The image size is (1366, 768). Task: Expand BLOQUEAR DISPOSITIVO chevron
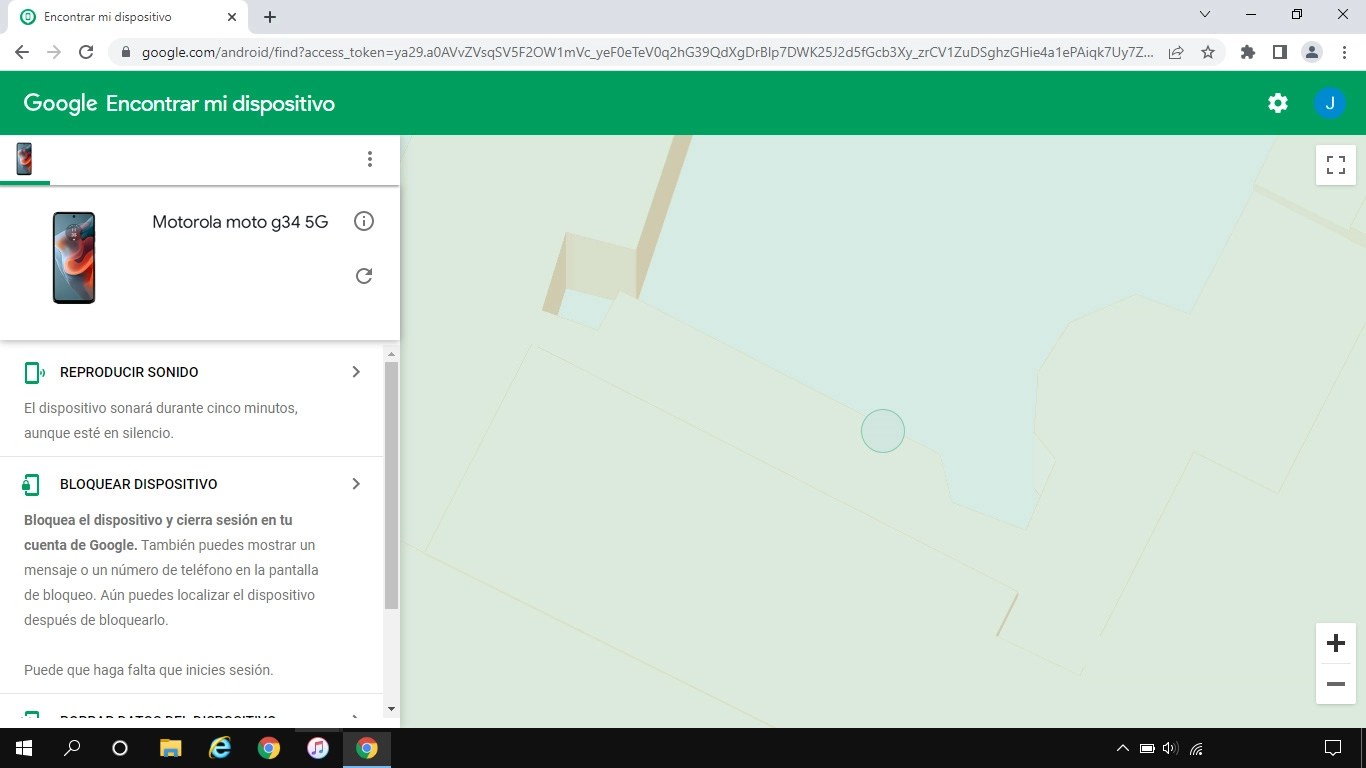coord(356,484)
